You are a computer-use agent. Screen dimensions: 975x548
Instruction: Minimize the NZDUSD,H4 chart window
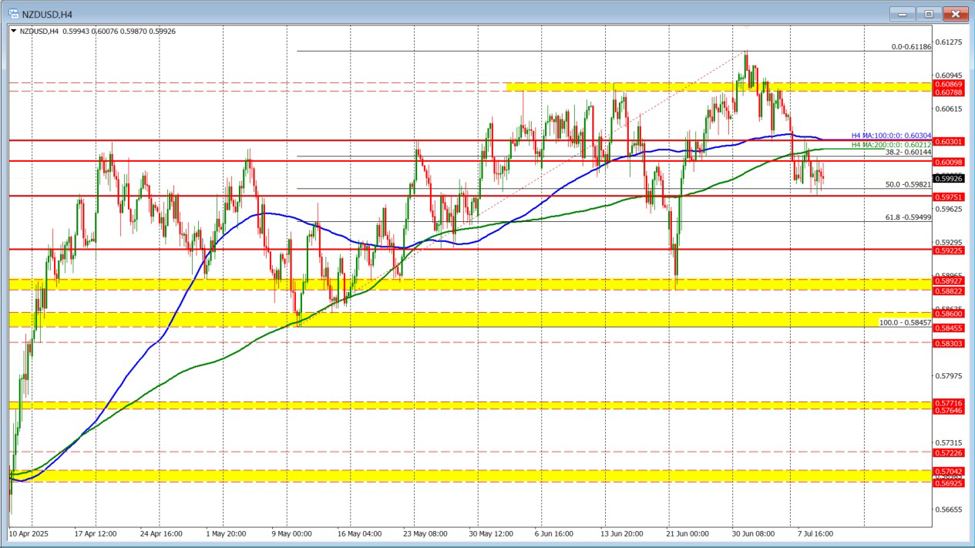pos(902,14)
